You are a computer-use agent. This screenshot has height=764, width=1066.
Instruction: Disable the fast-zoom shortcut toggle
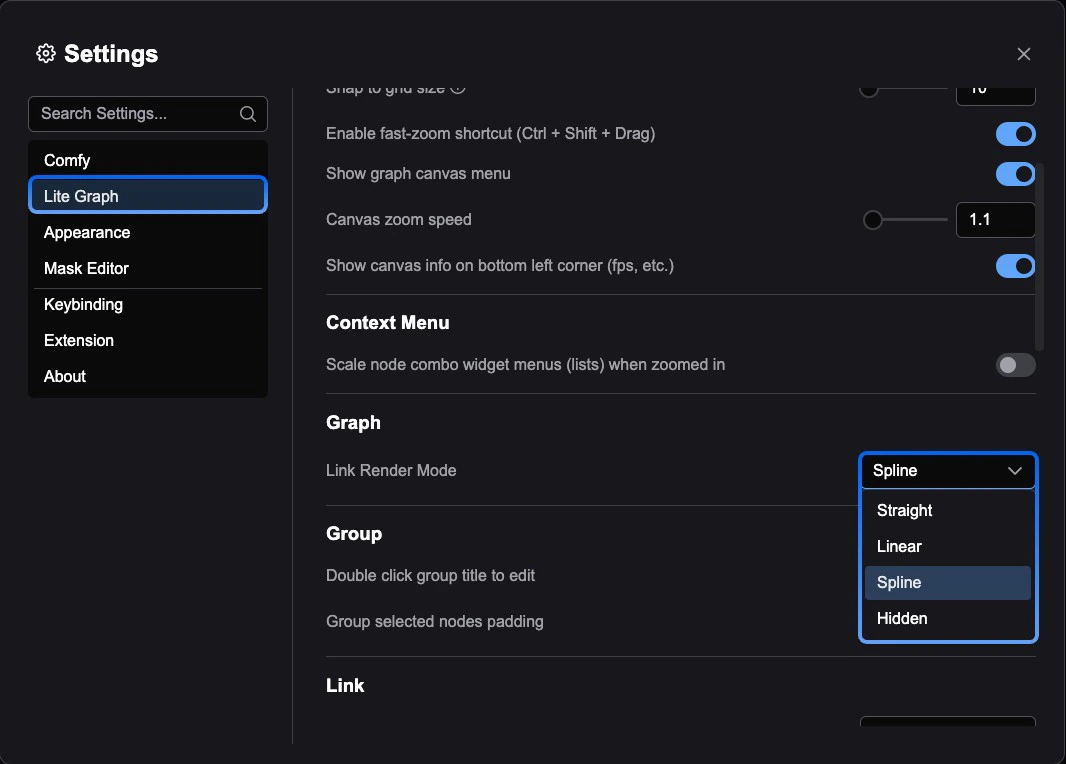coord(1015,133)
